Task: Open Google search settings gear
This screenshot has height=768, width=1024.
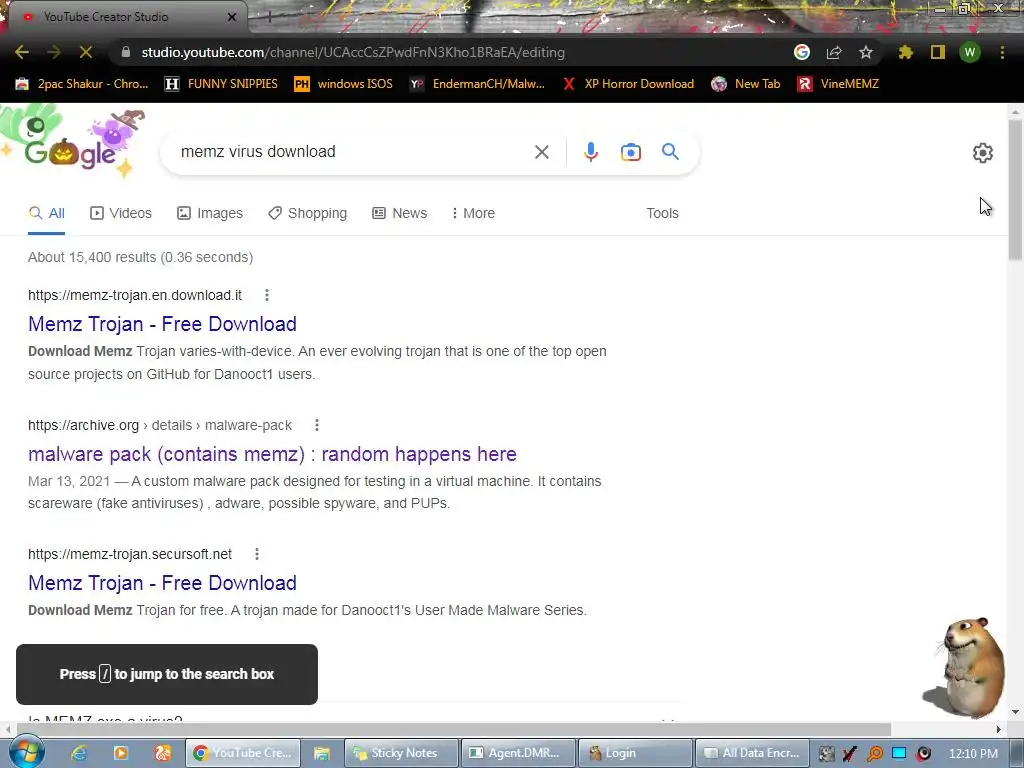Action: click(982, 153)
